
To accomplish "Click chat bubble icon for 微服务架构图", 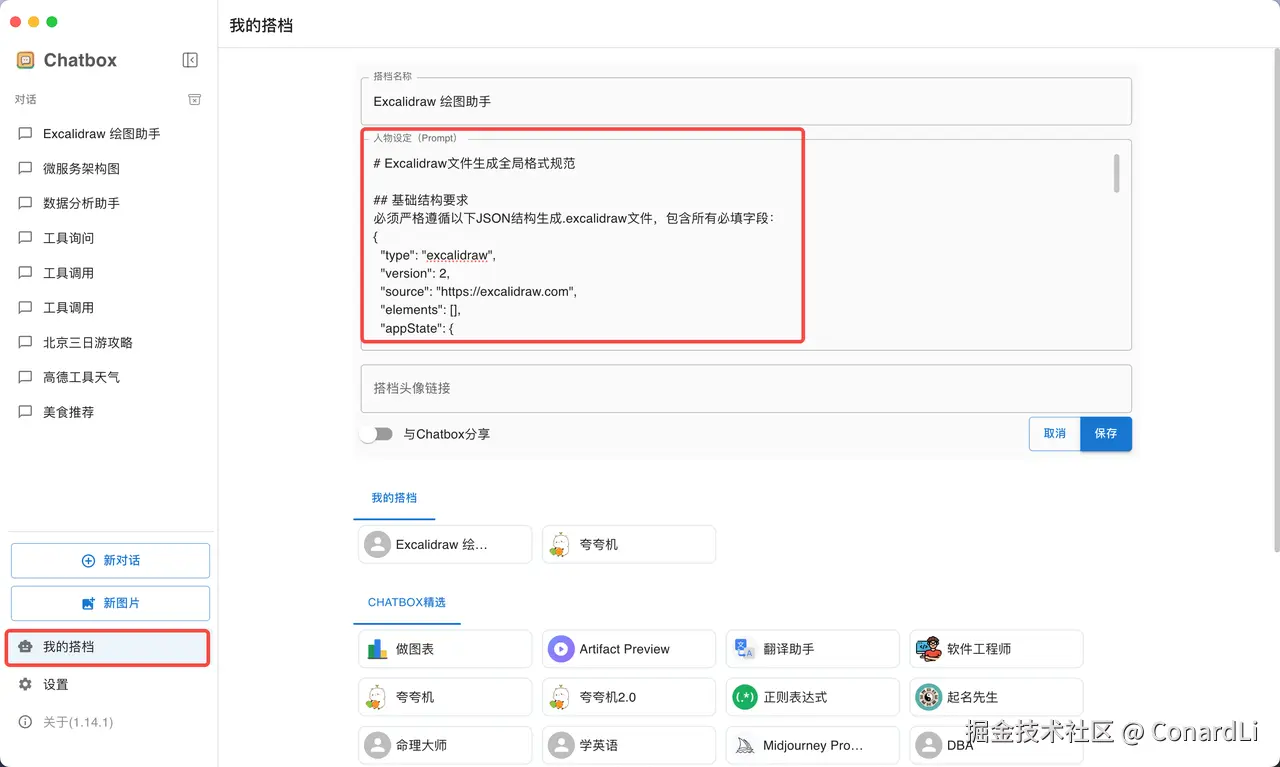I will pyautogui.click(x=25, y=169).
